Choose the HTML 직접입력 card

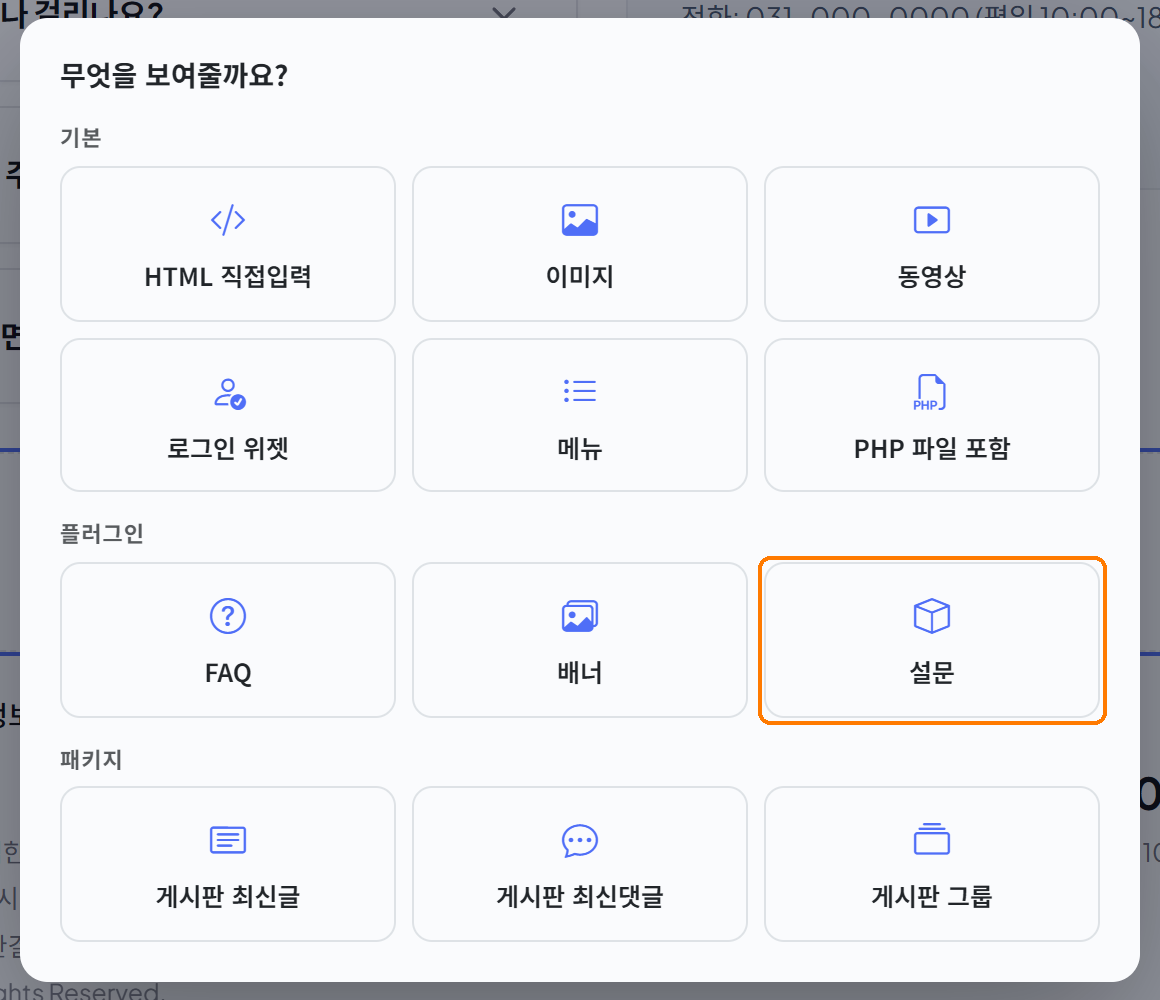click(x=228, y=244)
